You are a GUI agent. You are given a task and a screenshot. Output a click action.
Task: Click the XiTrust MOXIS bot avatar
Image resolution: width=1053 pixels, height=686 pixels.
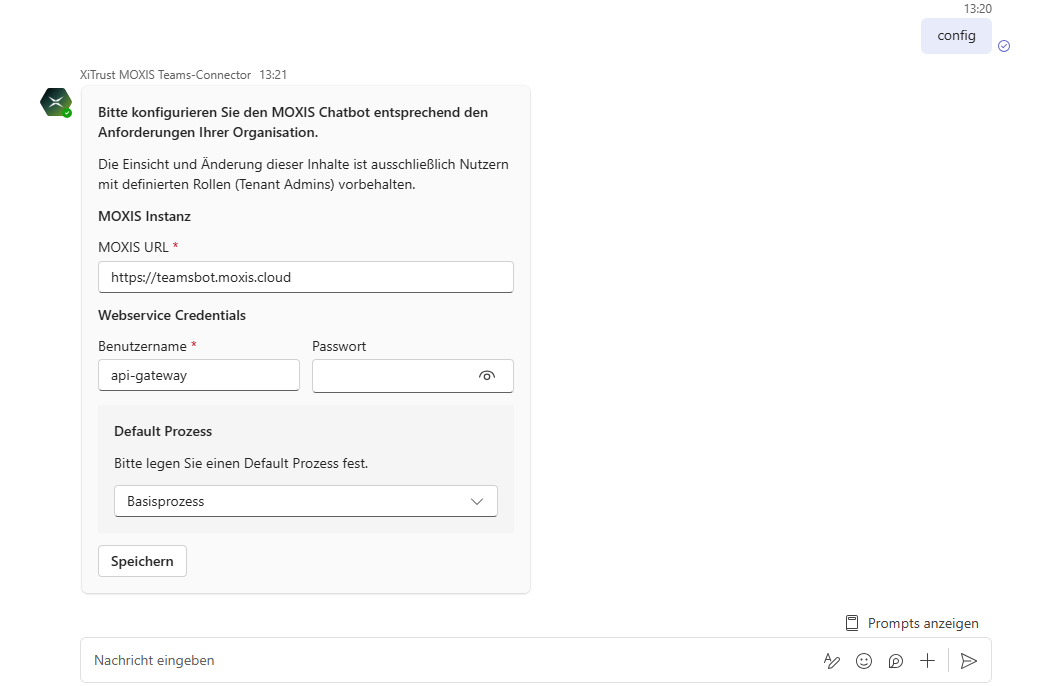56,103
